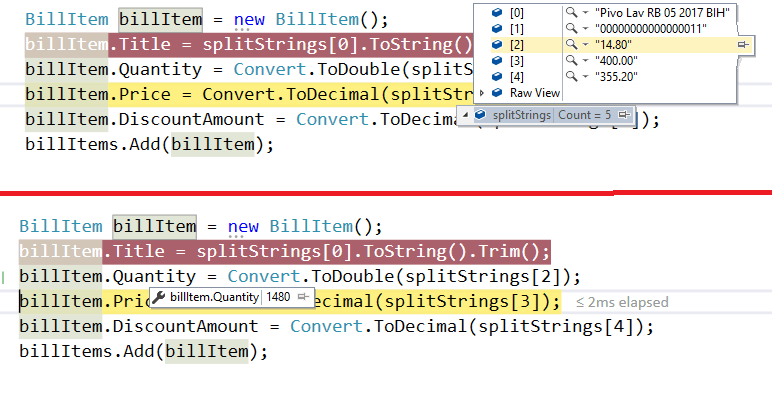Click the 1480 value in Quantity datatip

tap(278, 297)
